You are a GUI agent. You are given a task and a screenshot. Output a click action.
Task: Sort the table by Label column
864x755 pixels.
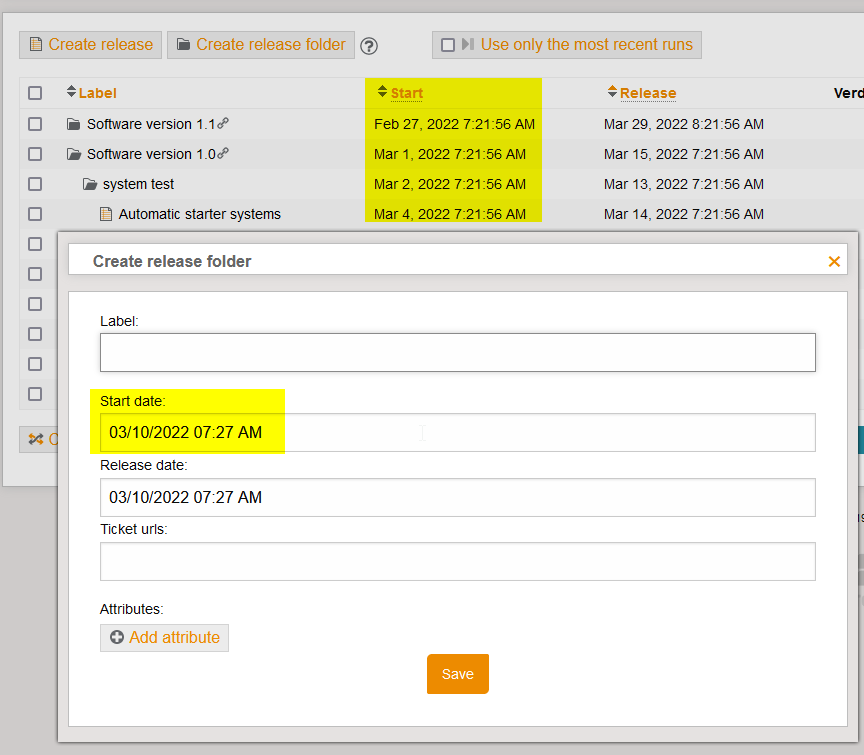97,93
